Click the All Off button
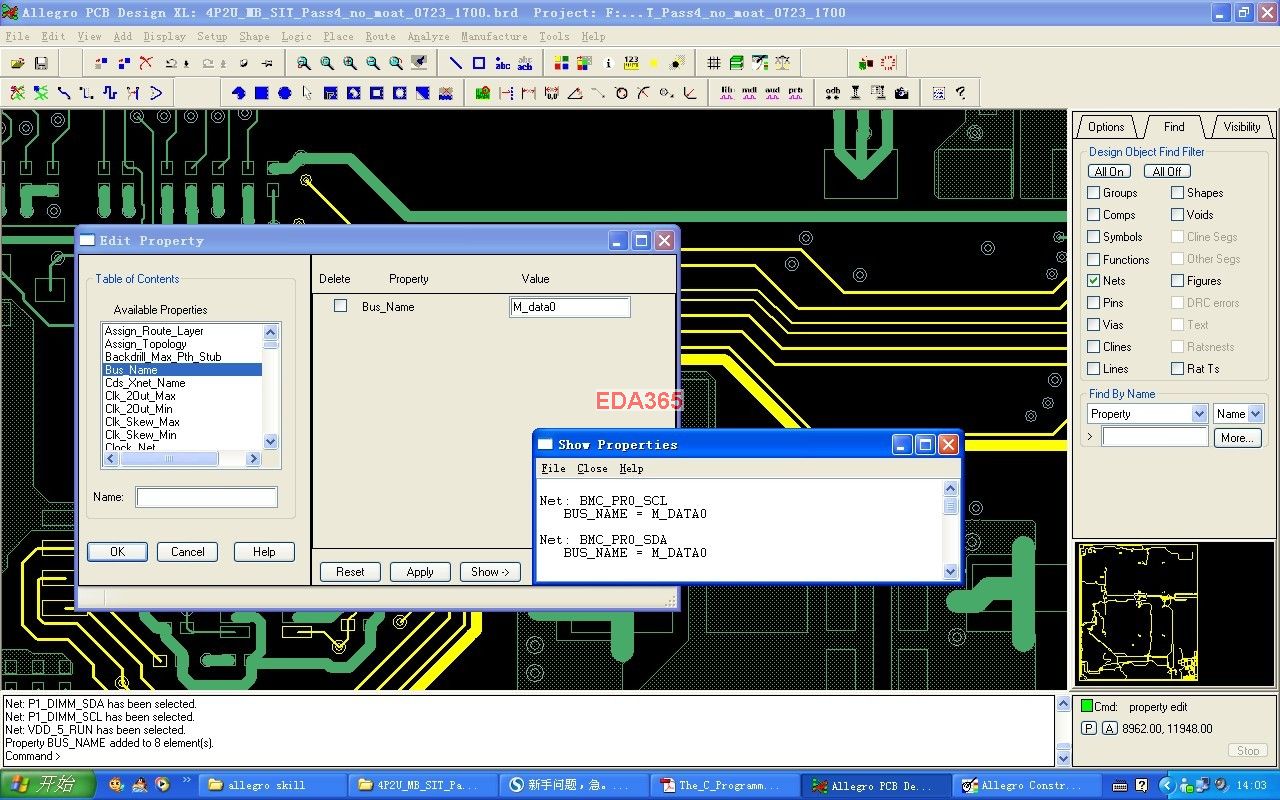 pyautogui.click(x=1166, y=171)
